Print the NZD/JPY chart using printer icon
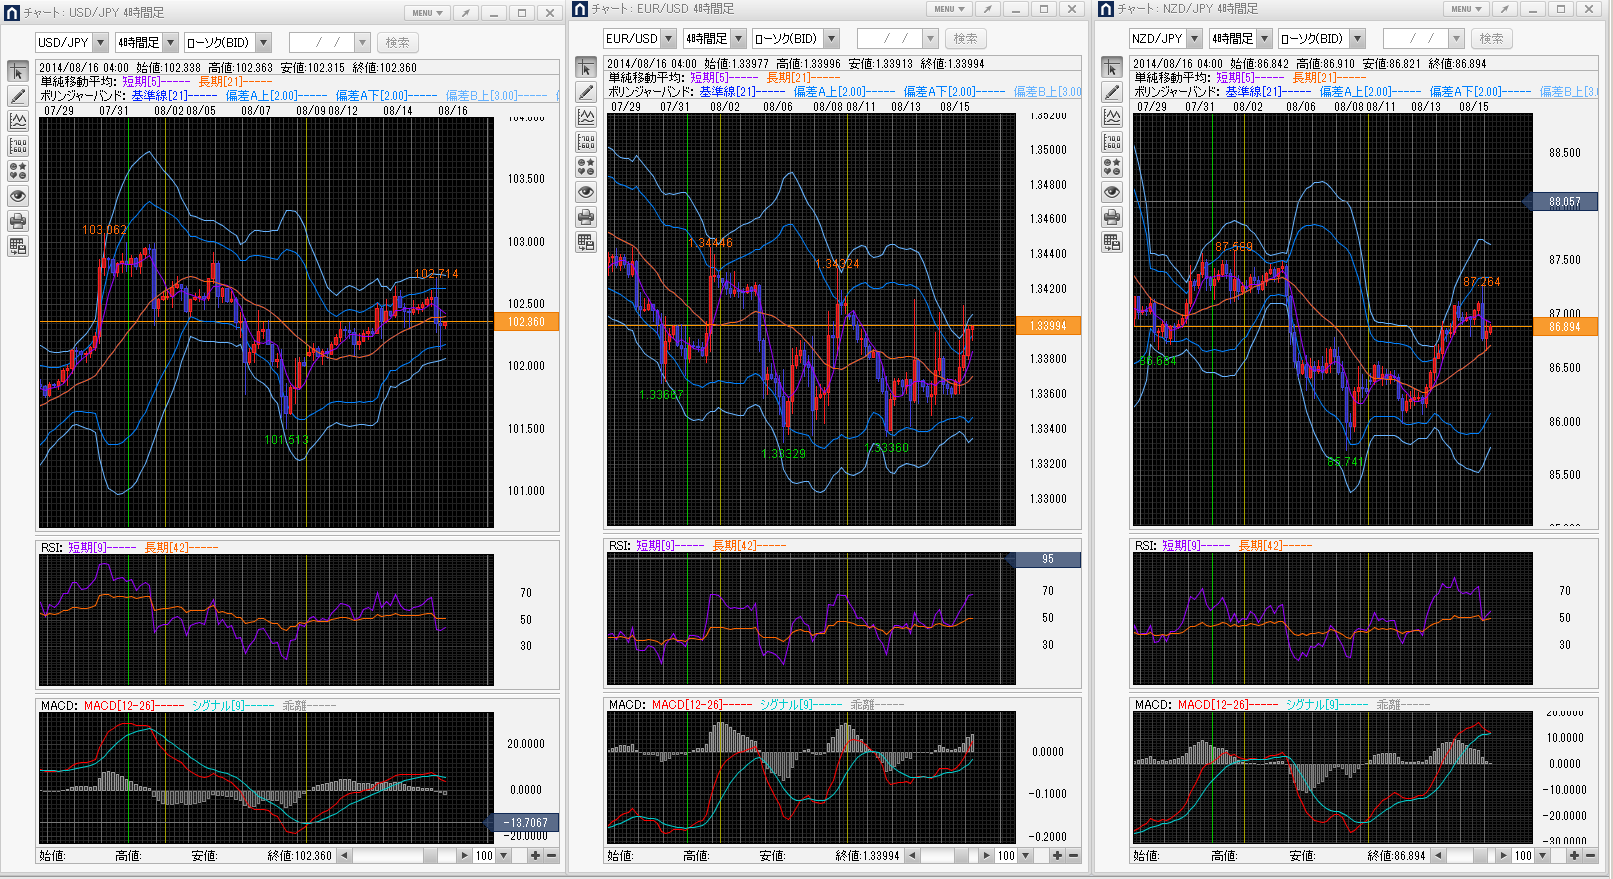 [1112, 217]
